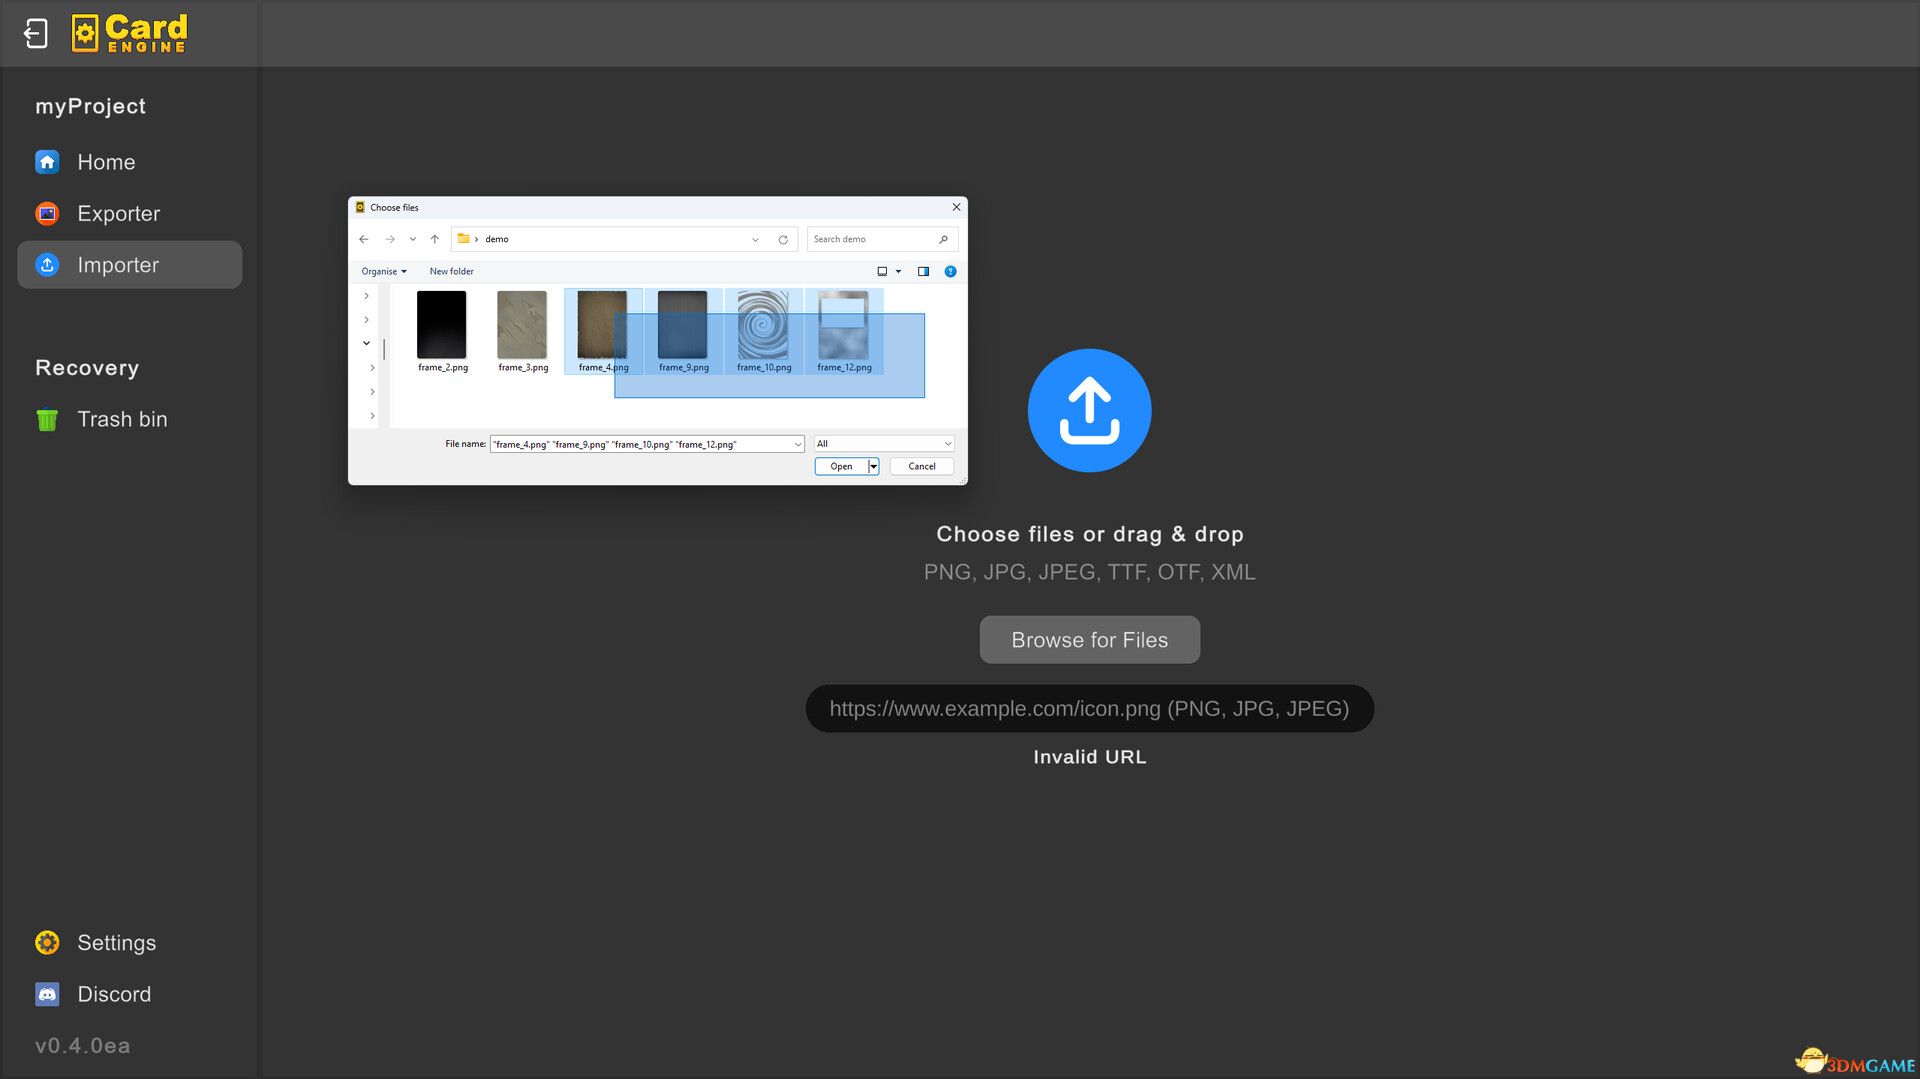Click New folder in the dialog toolbar
Image resolution: width=1920 pixels, height=1079 pixels.
point(451,272)
